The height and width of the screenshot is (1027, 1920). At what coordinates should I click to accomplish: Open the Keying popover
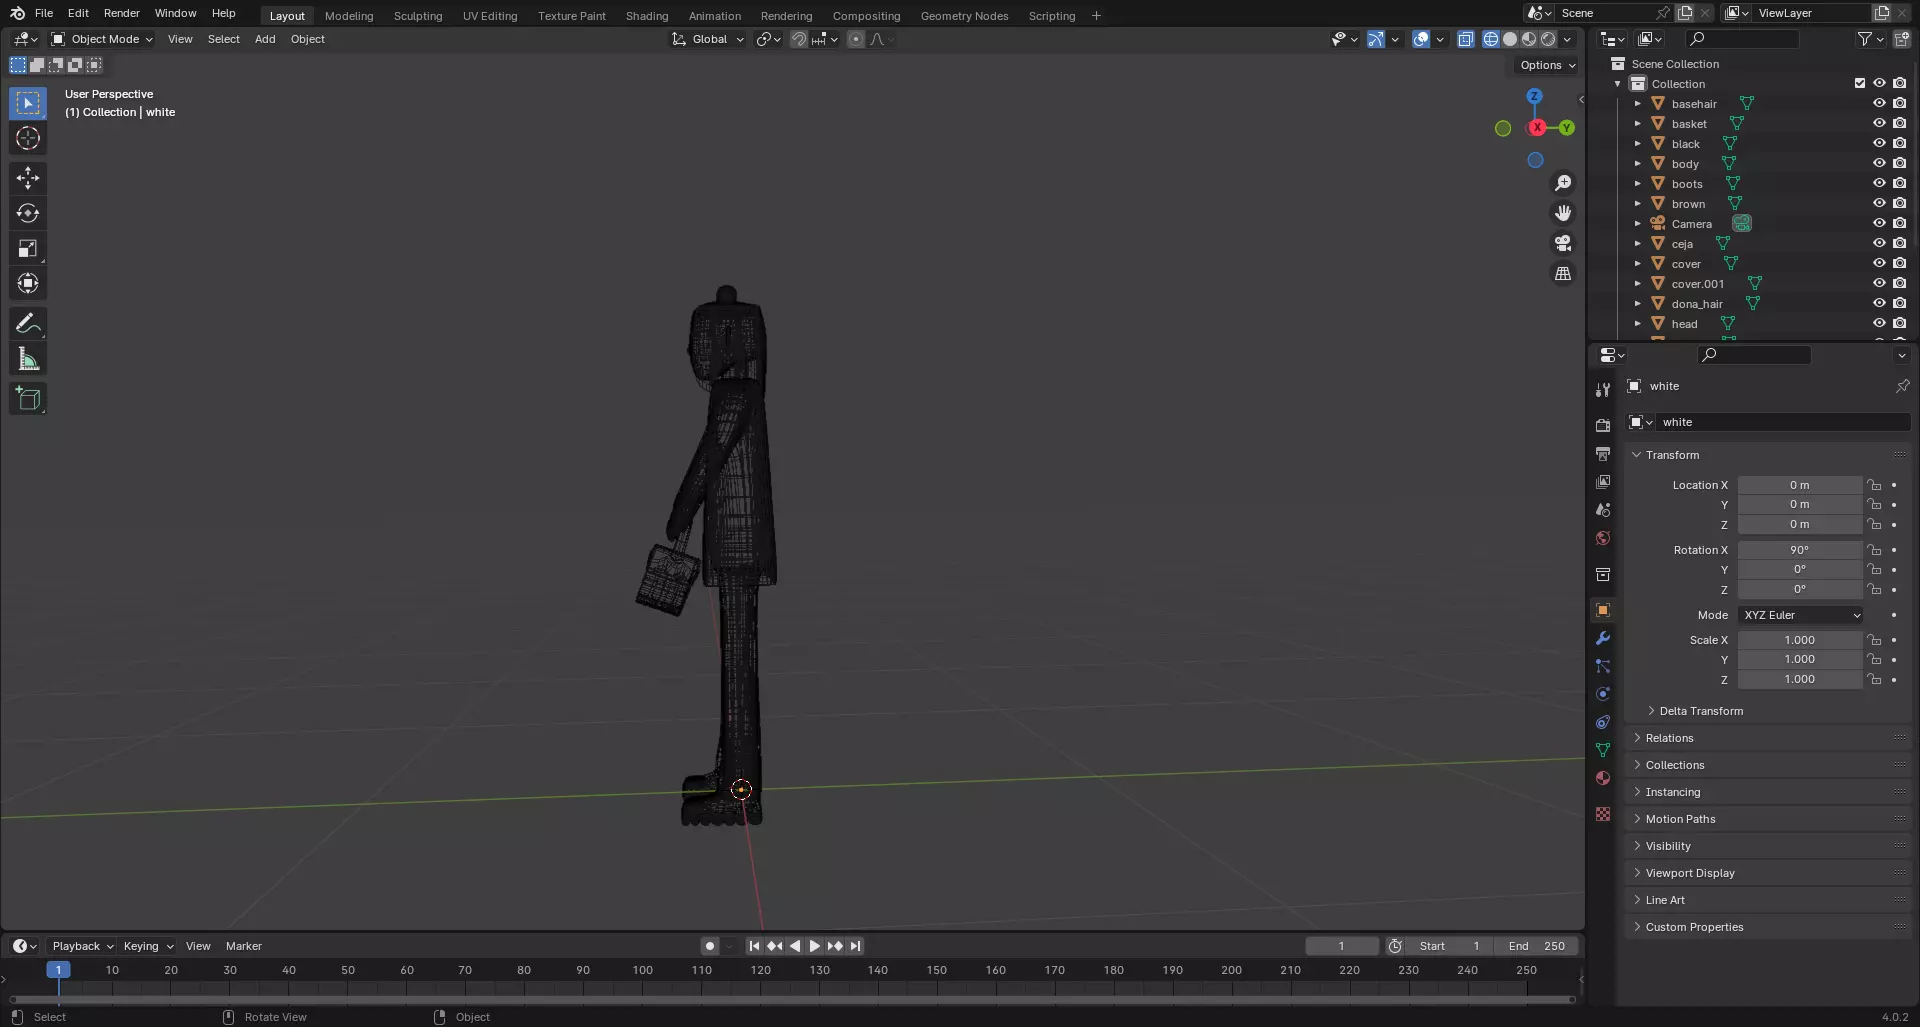pyautogui.click(x=148, y=946)
